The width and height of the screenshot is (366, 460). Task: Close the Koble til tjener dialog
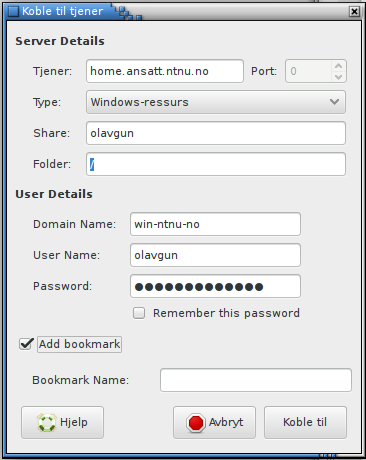click(x=354, y=12)
